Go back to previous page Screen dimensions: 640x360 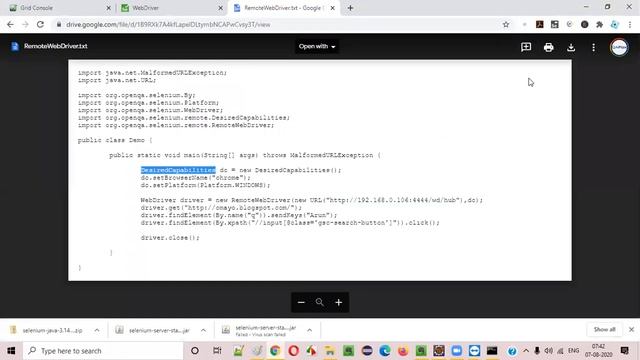tap(10, 24)
